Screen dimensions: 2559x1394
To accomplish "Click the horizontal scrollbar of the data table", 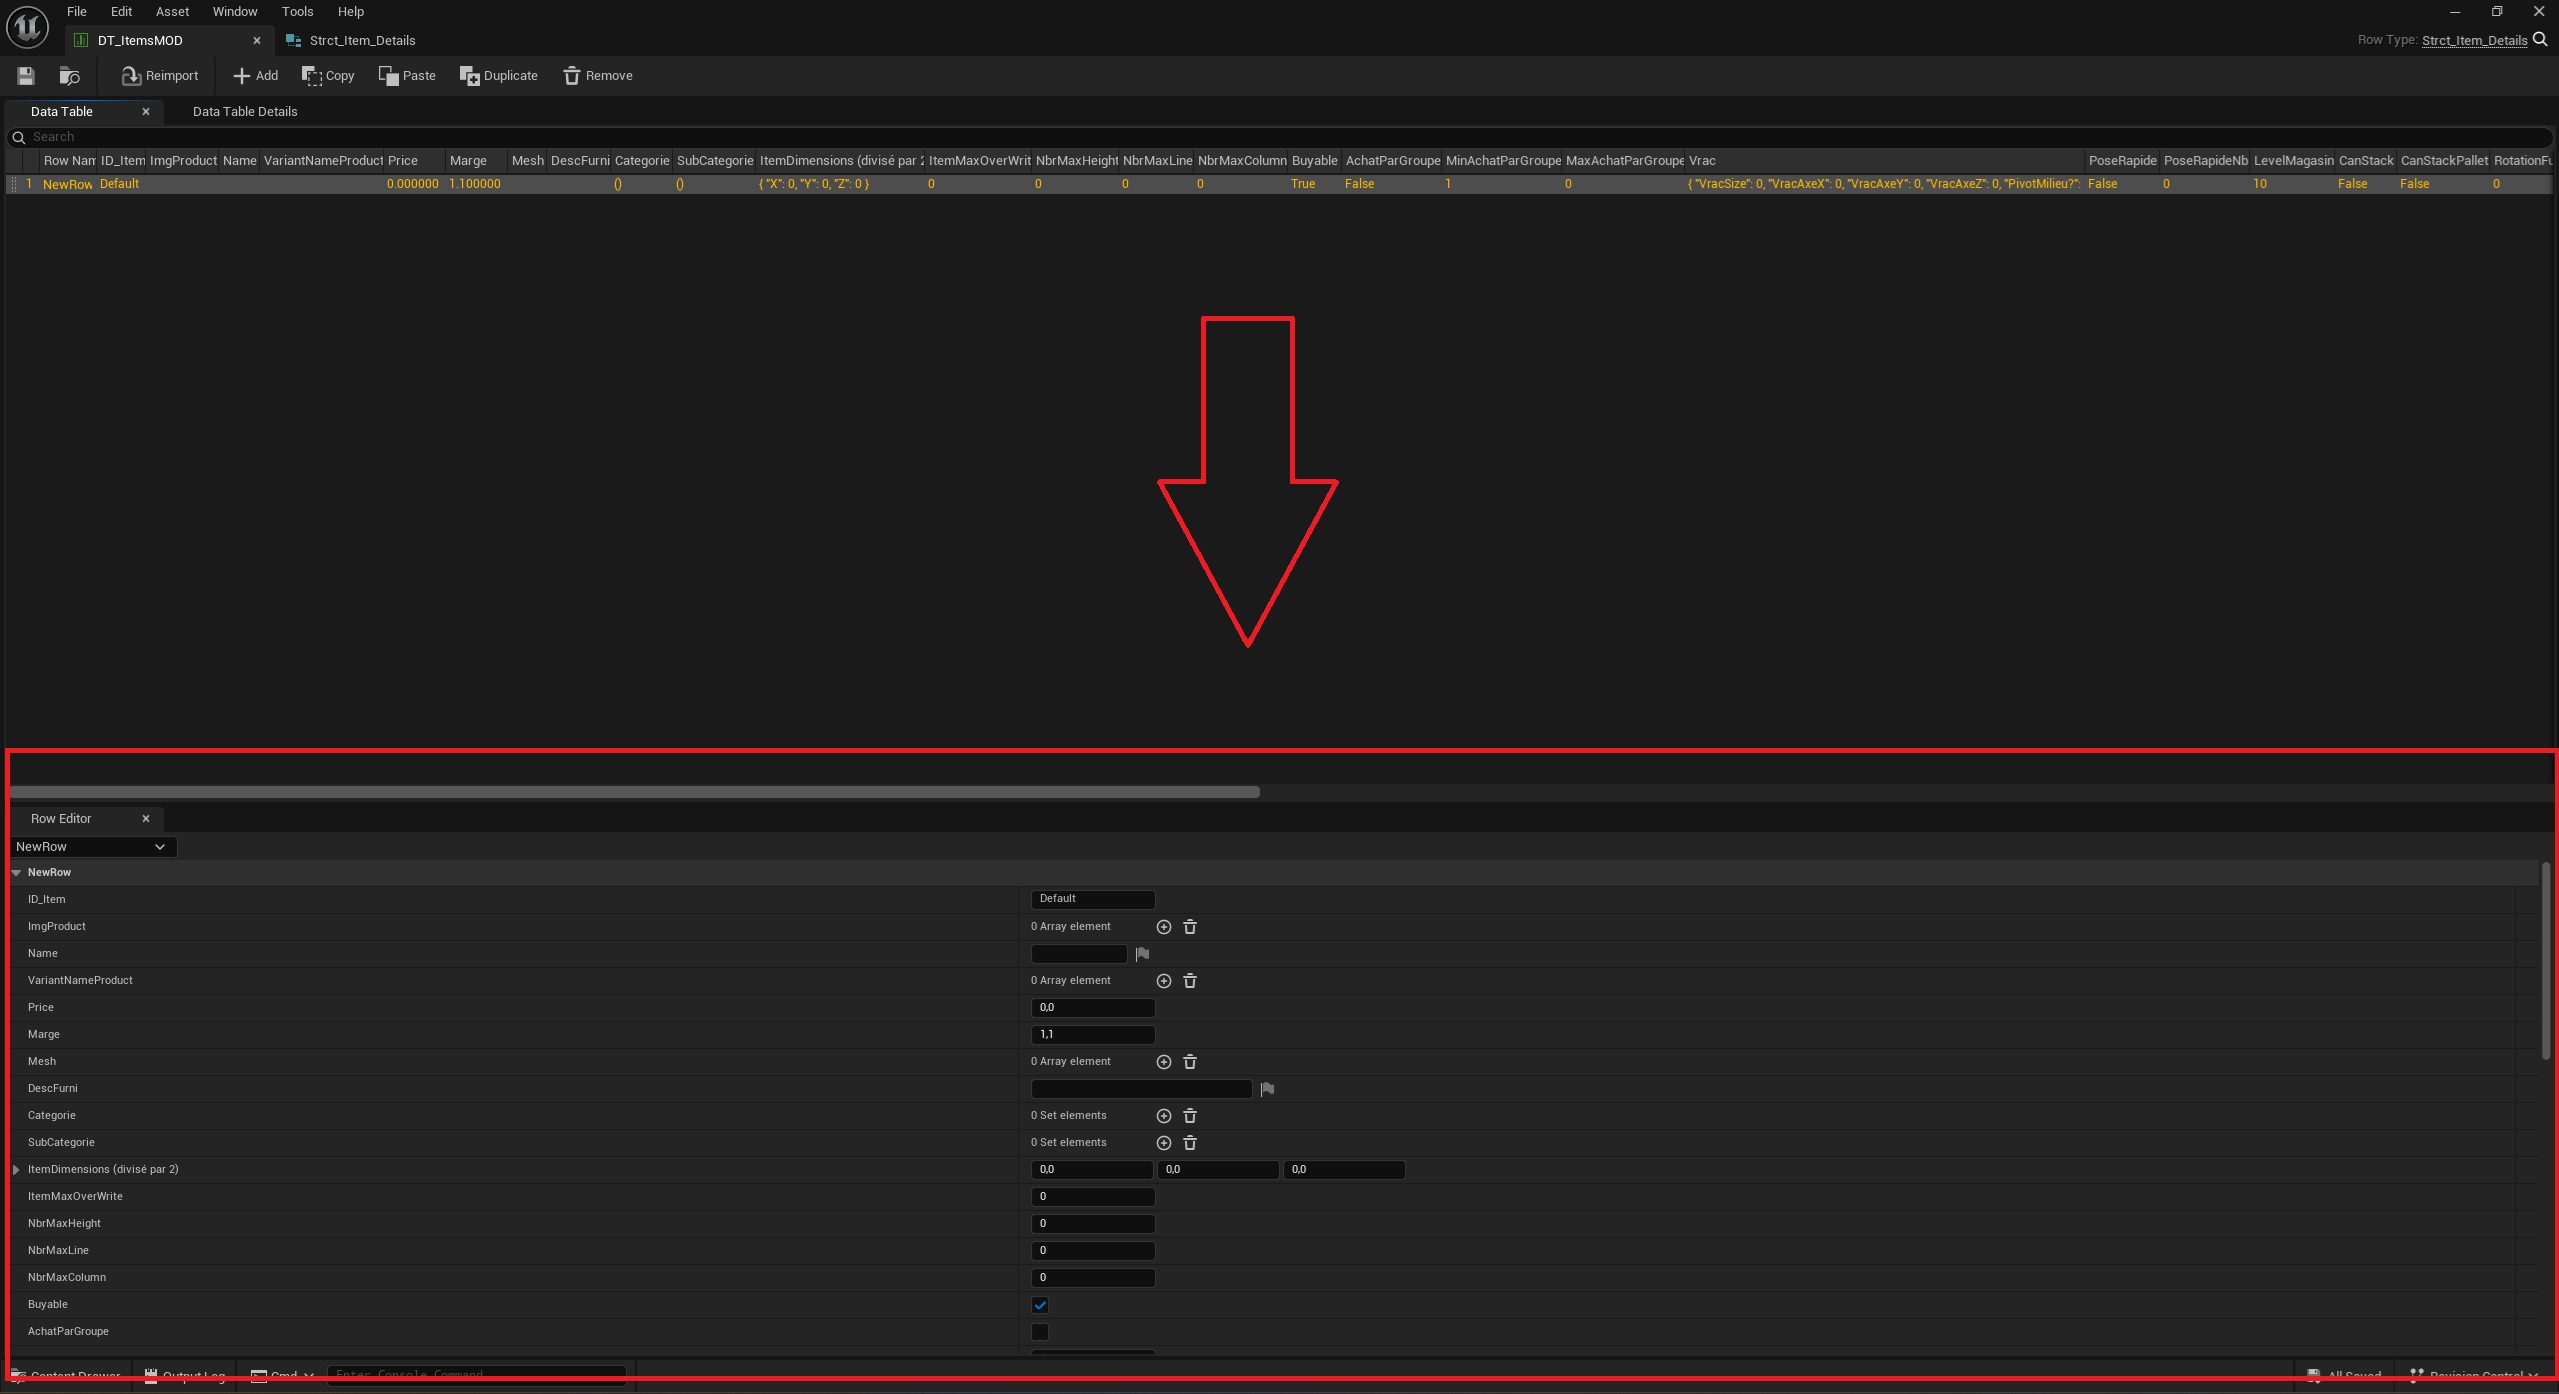I will click(x=635, y=792).
